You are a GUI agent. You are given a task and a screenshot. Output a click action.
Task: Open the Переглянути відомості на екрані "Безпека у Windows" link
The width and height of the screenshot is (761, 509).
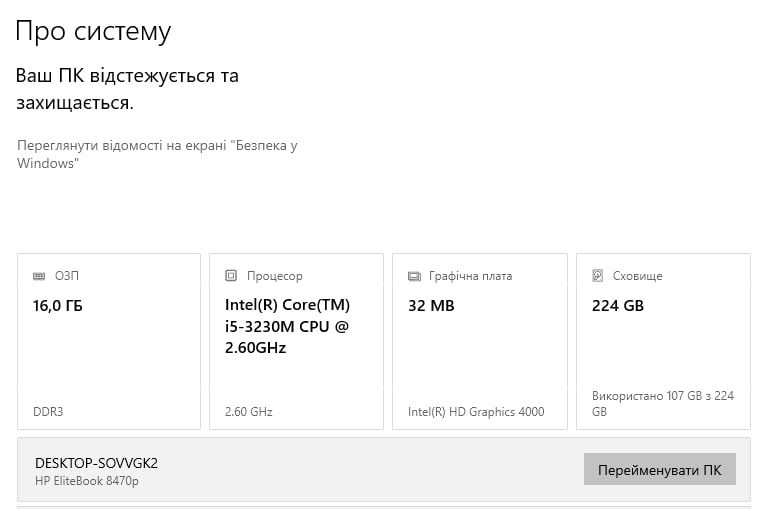click(x=157, y=154)
